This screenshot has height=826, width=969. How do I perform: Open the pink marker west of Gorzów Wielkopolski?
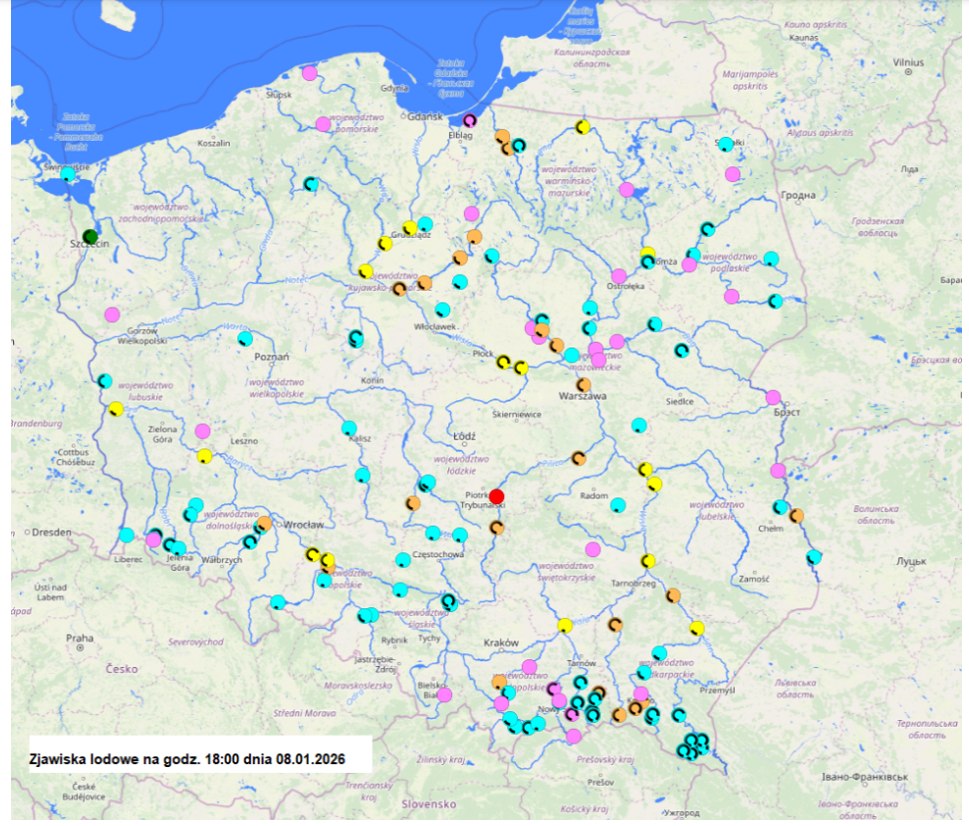tap(112, 314)
